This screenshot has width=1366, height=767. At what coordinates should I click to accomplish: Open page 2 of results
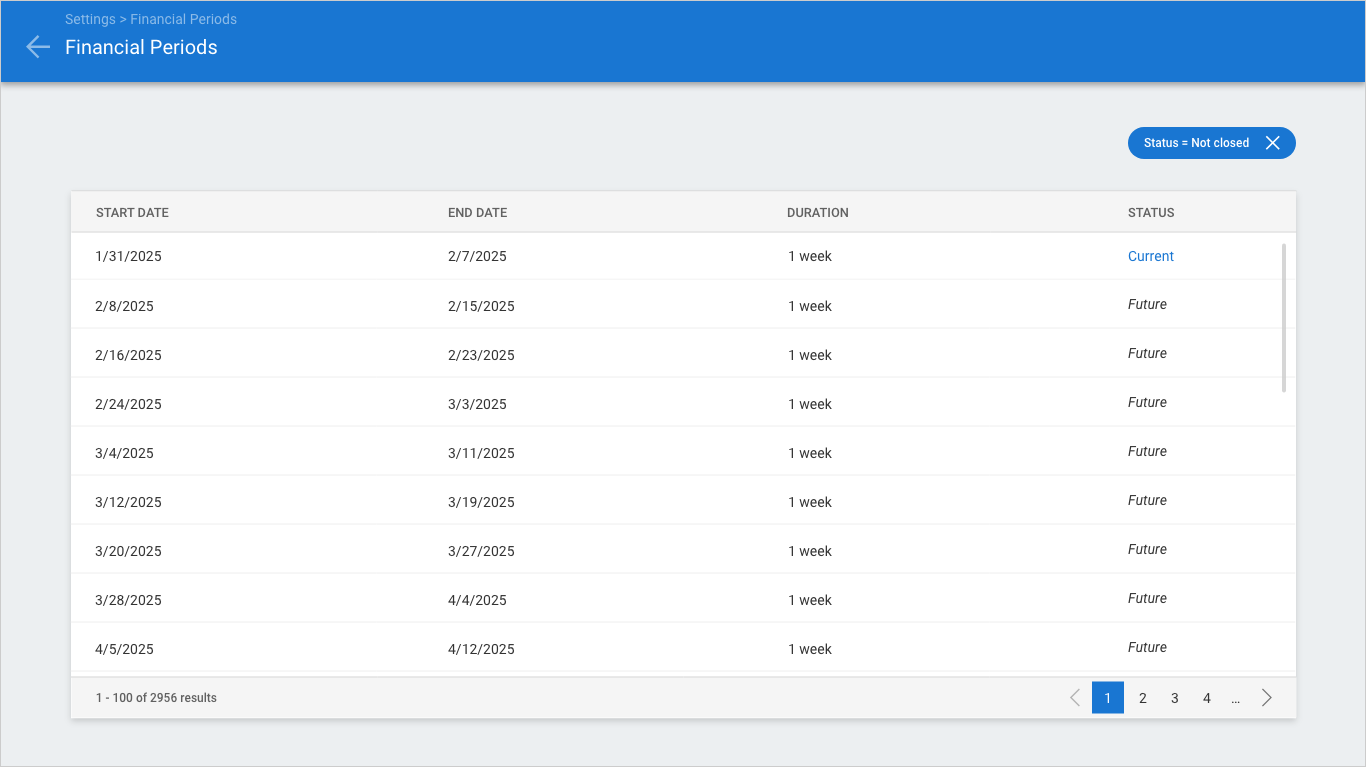(1142, 698)
